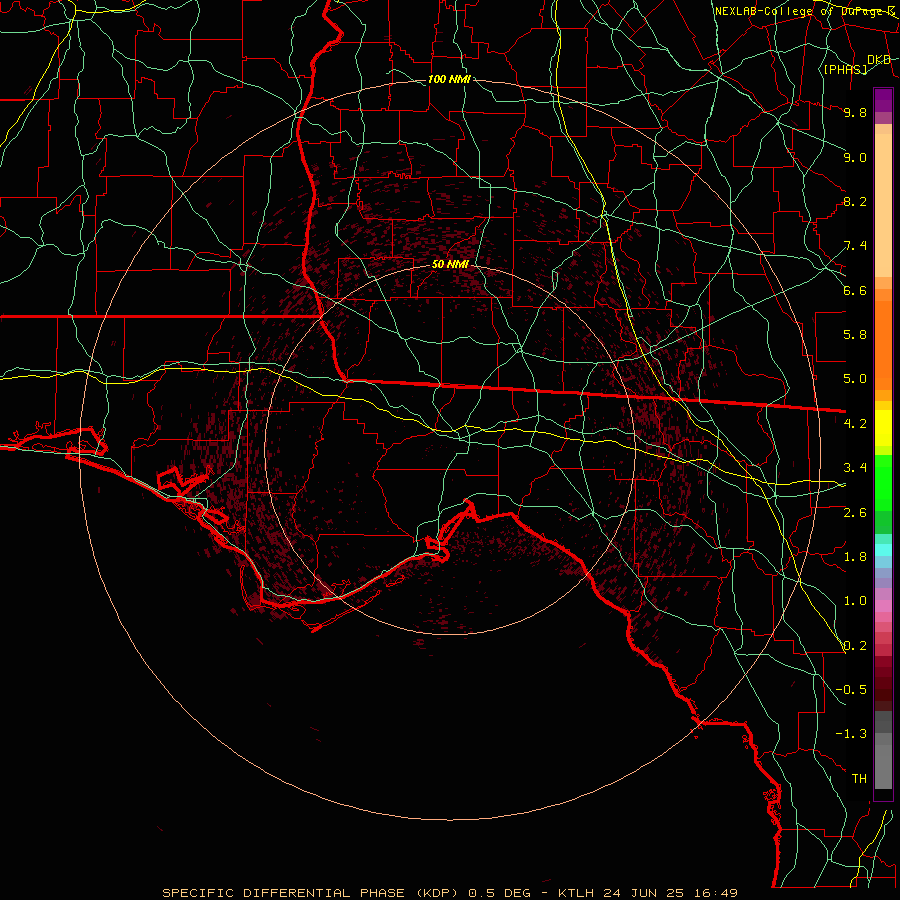
Task: Pick the bright green swatch on color bar
Action: point(883,481)
